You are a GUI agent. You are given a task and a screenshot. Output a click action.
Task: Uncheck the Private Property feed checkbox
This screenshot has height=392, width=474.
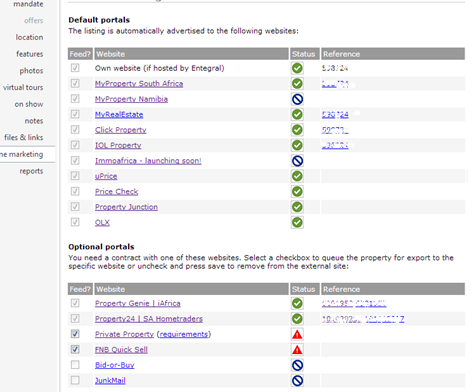75,334
